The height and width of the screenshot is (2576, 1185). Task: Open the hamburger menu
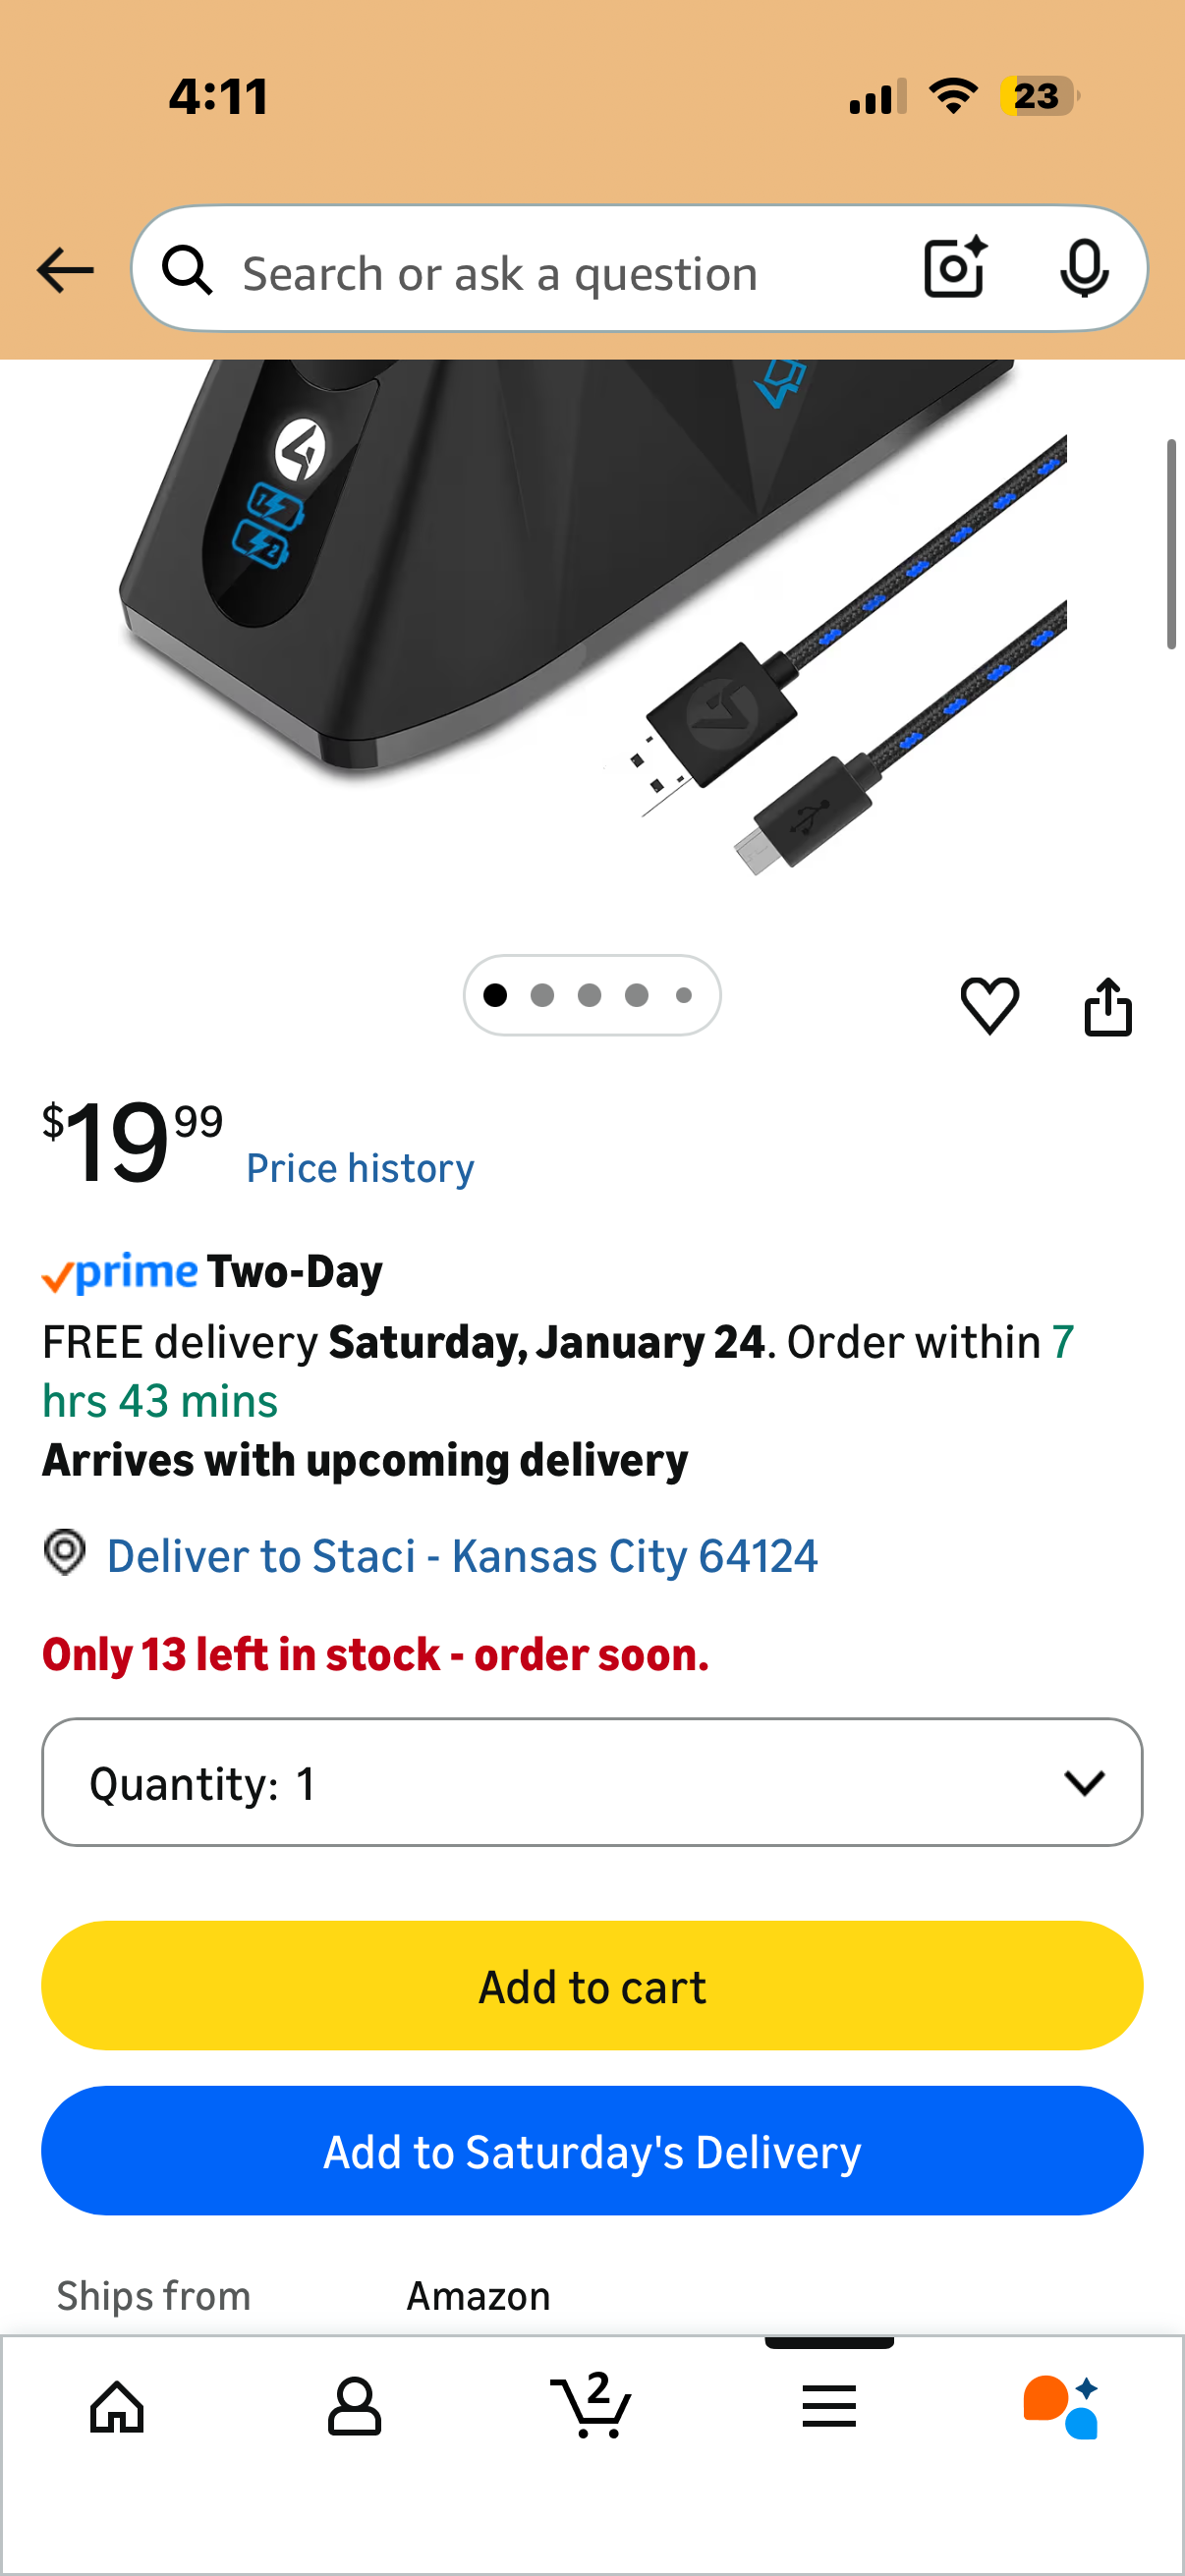[x=829, y=2406]
